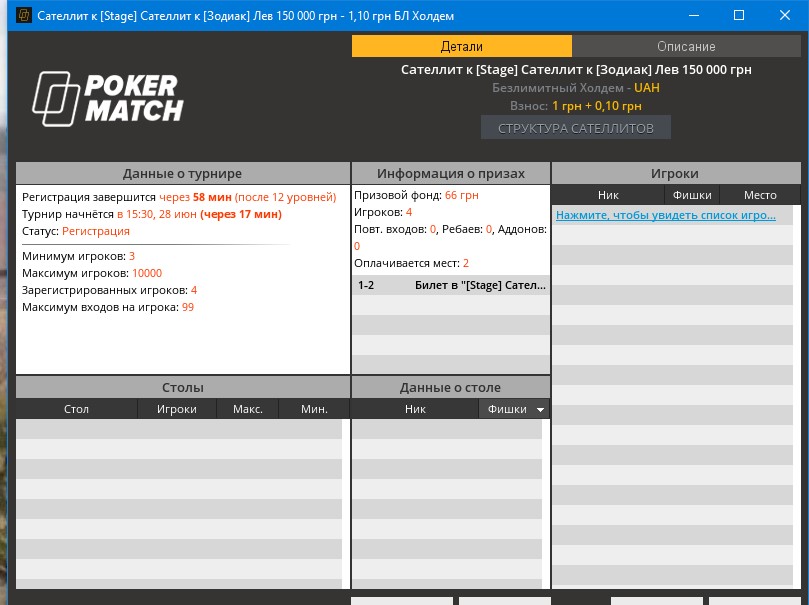Screen dimensions: 809x605
Task: Sort players by Фишки column in Игроки panel
Action: pyautogui.click(x=692, y=195)
